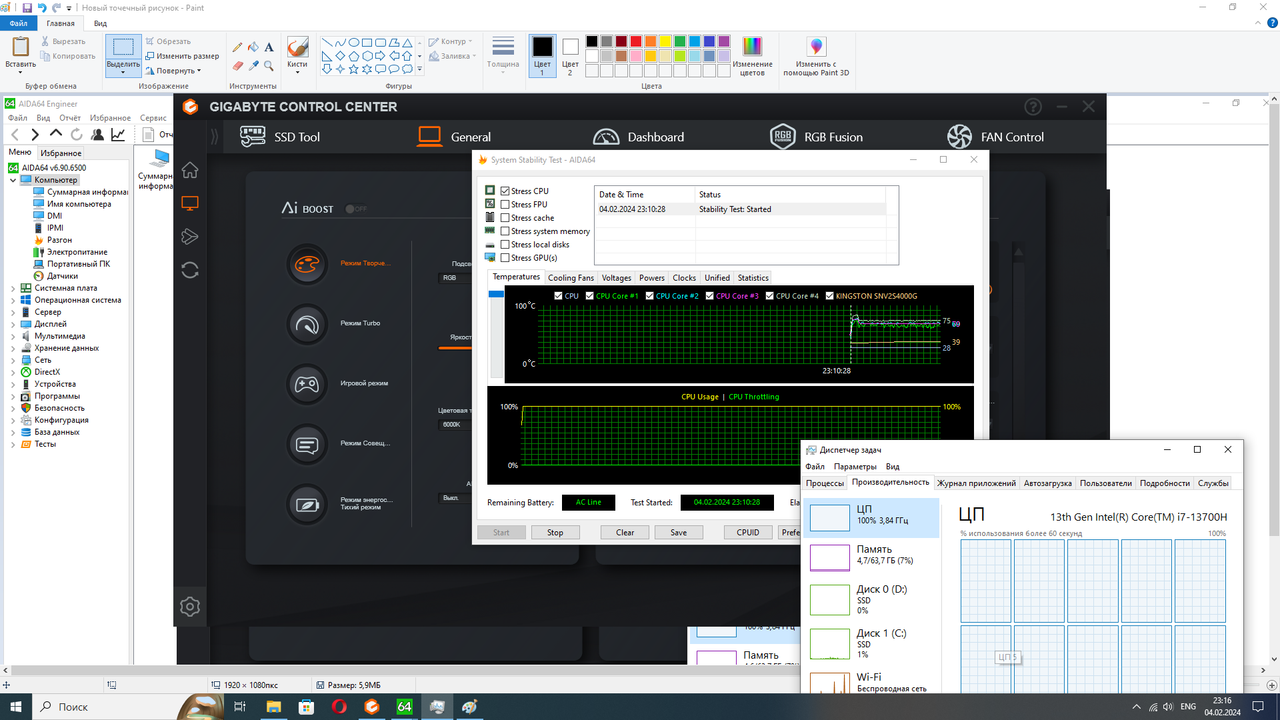Open FAN Control in Gigabyte Control Center
The height and width of the screenshot is (720, 1280).
click(x=995, y=137)
